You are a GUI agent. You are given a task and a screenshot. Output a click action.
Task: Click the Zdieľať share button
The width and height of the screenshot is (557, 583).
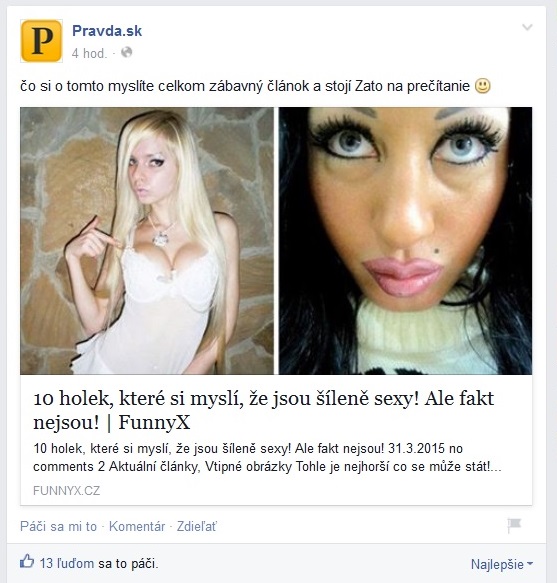(x=196, y=526)
